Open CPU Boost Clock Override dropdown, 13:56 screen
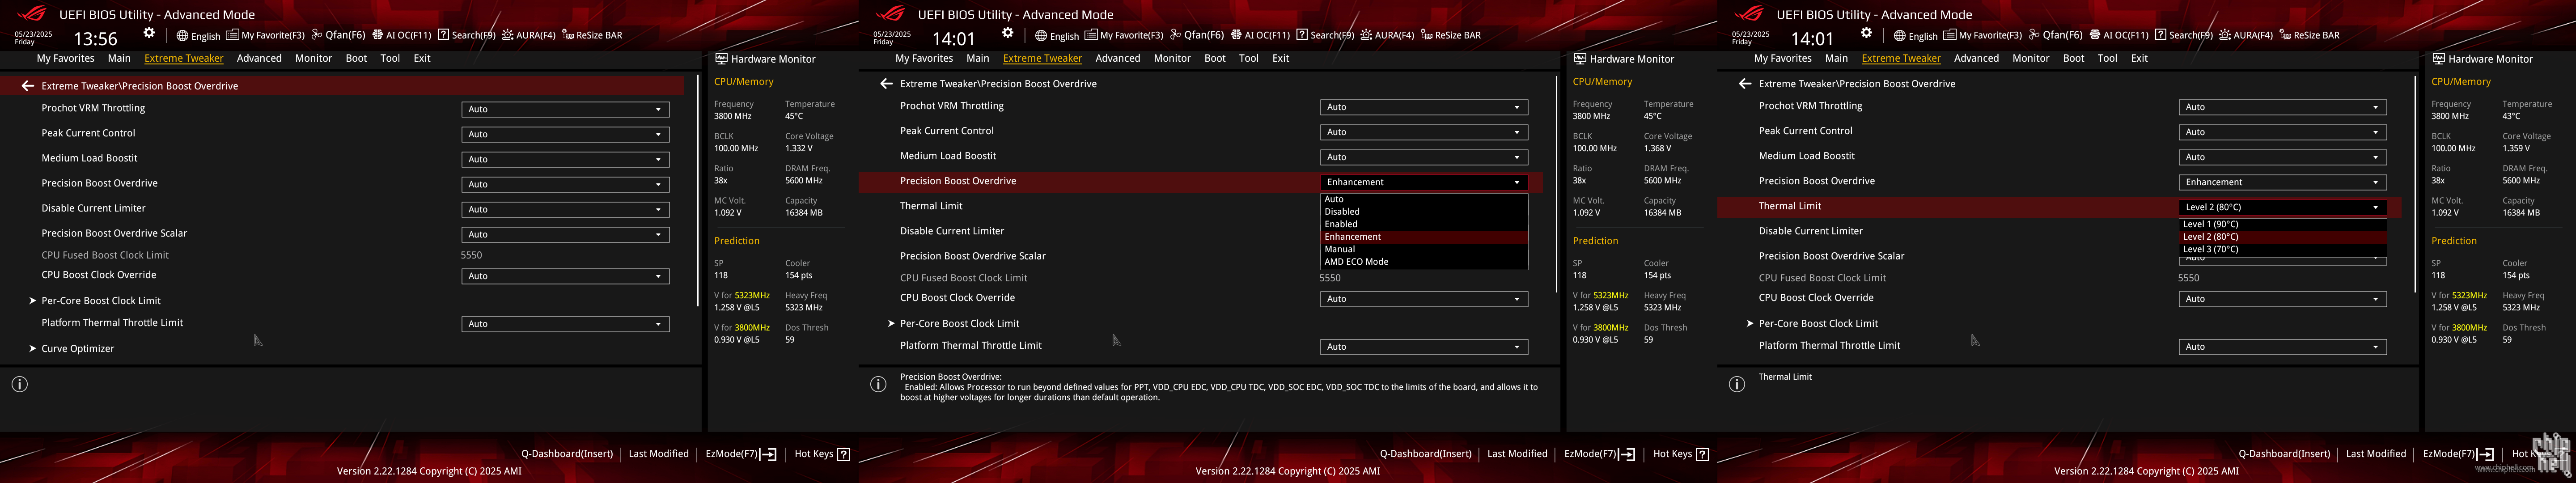 [565, 276]
